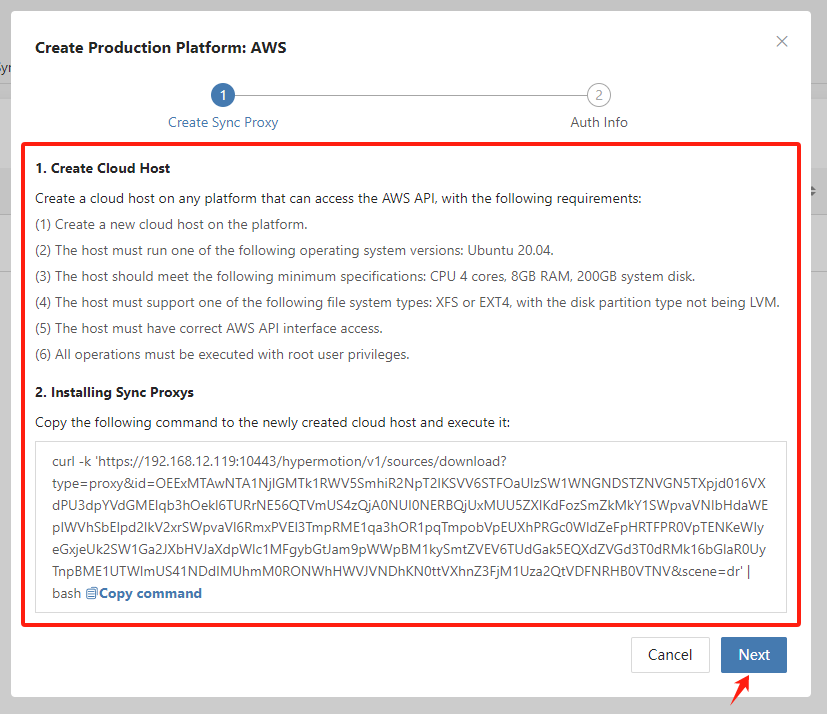Click the Create Cloud Host heading
The width and height of the screenshot is (827, 714).
[x=102, y=168]
